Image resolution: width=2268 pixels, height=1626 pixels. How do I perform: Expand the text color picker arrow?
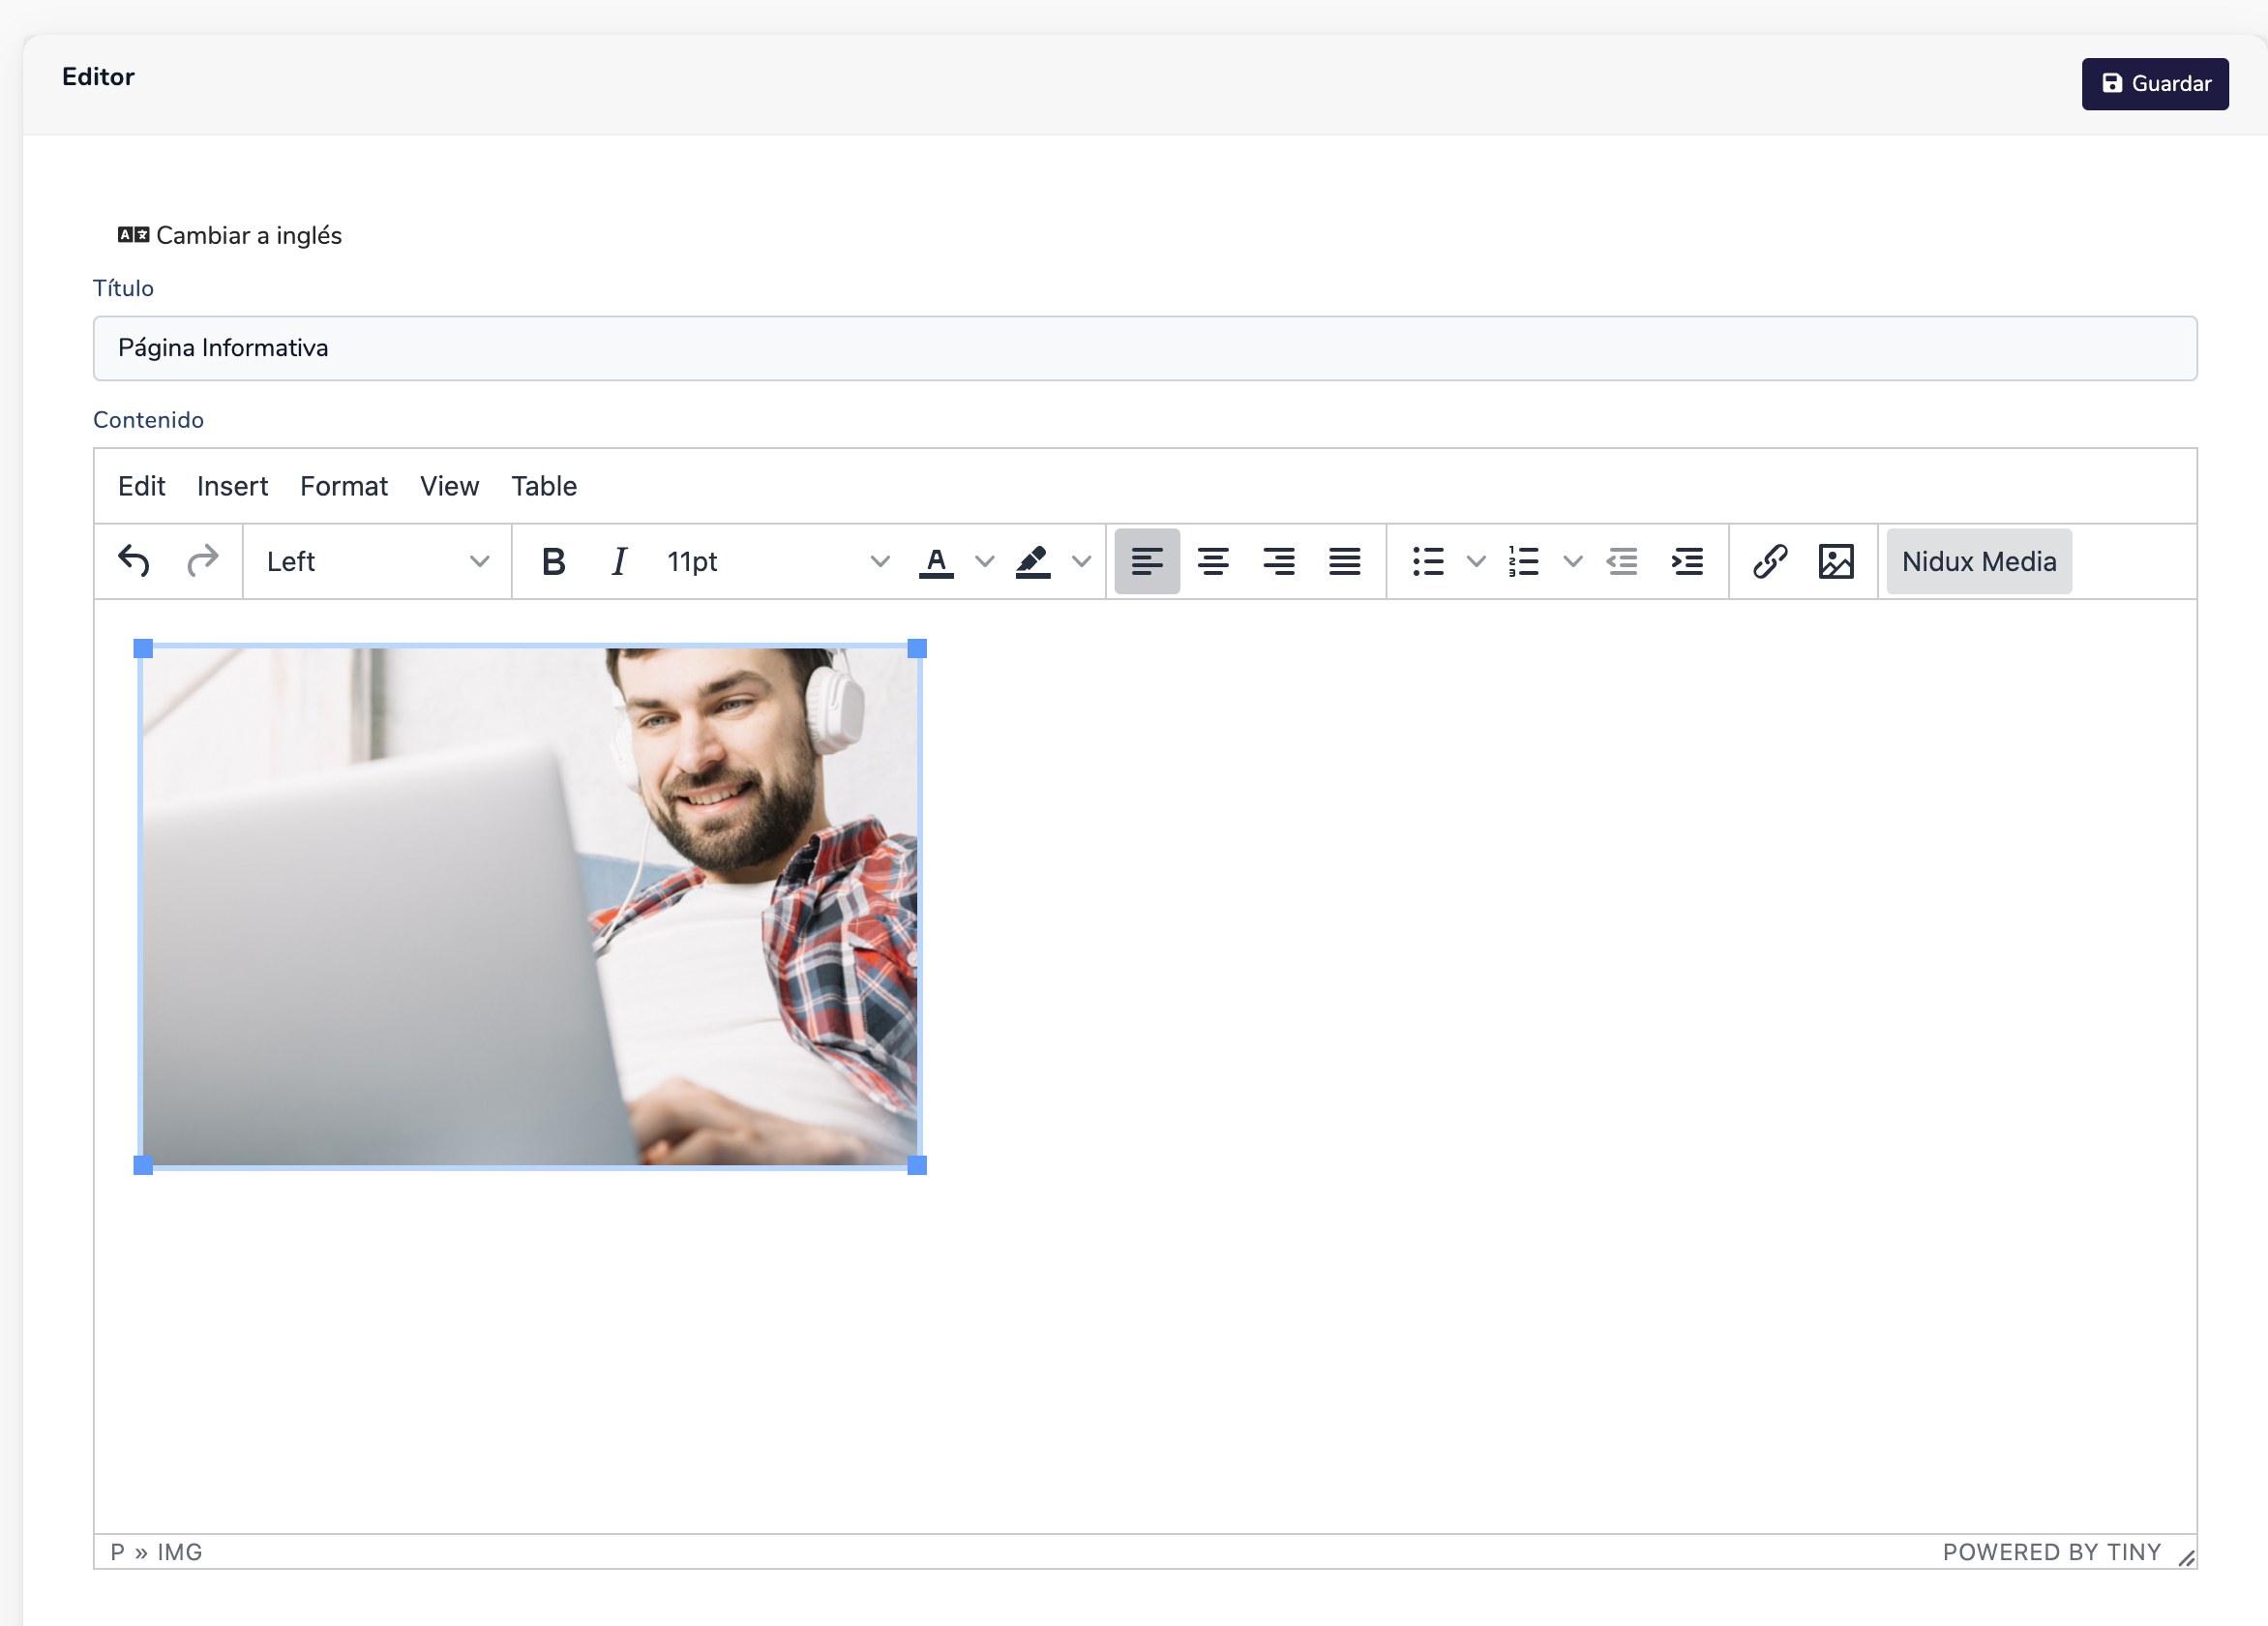(985, 561)
